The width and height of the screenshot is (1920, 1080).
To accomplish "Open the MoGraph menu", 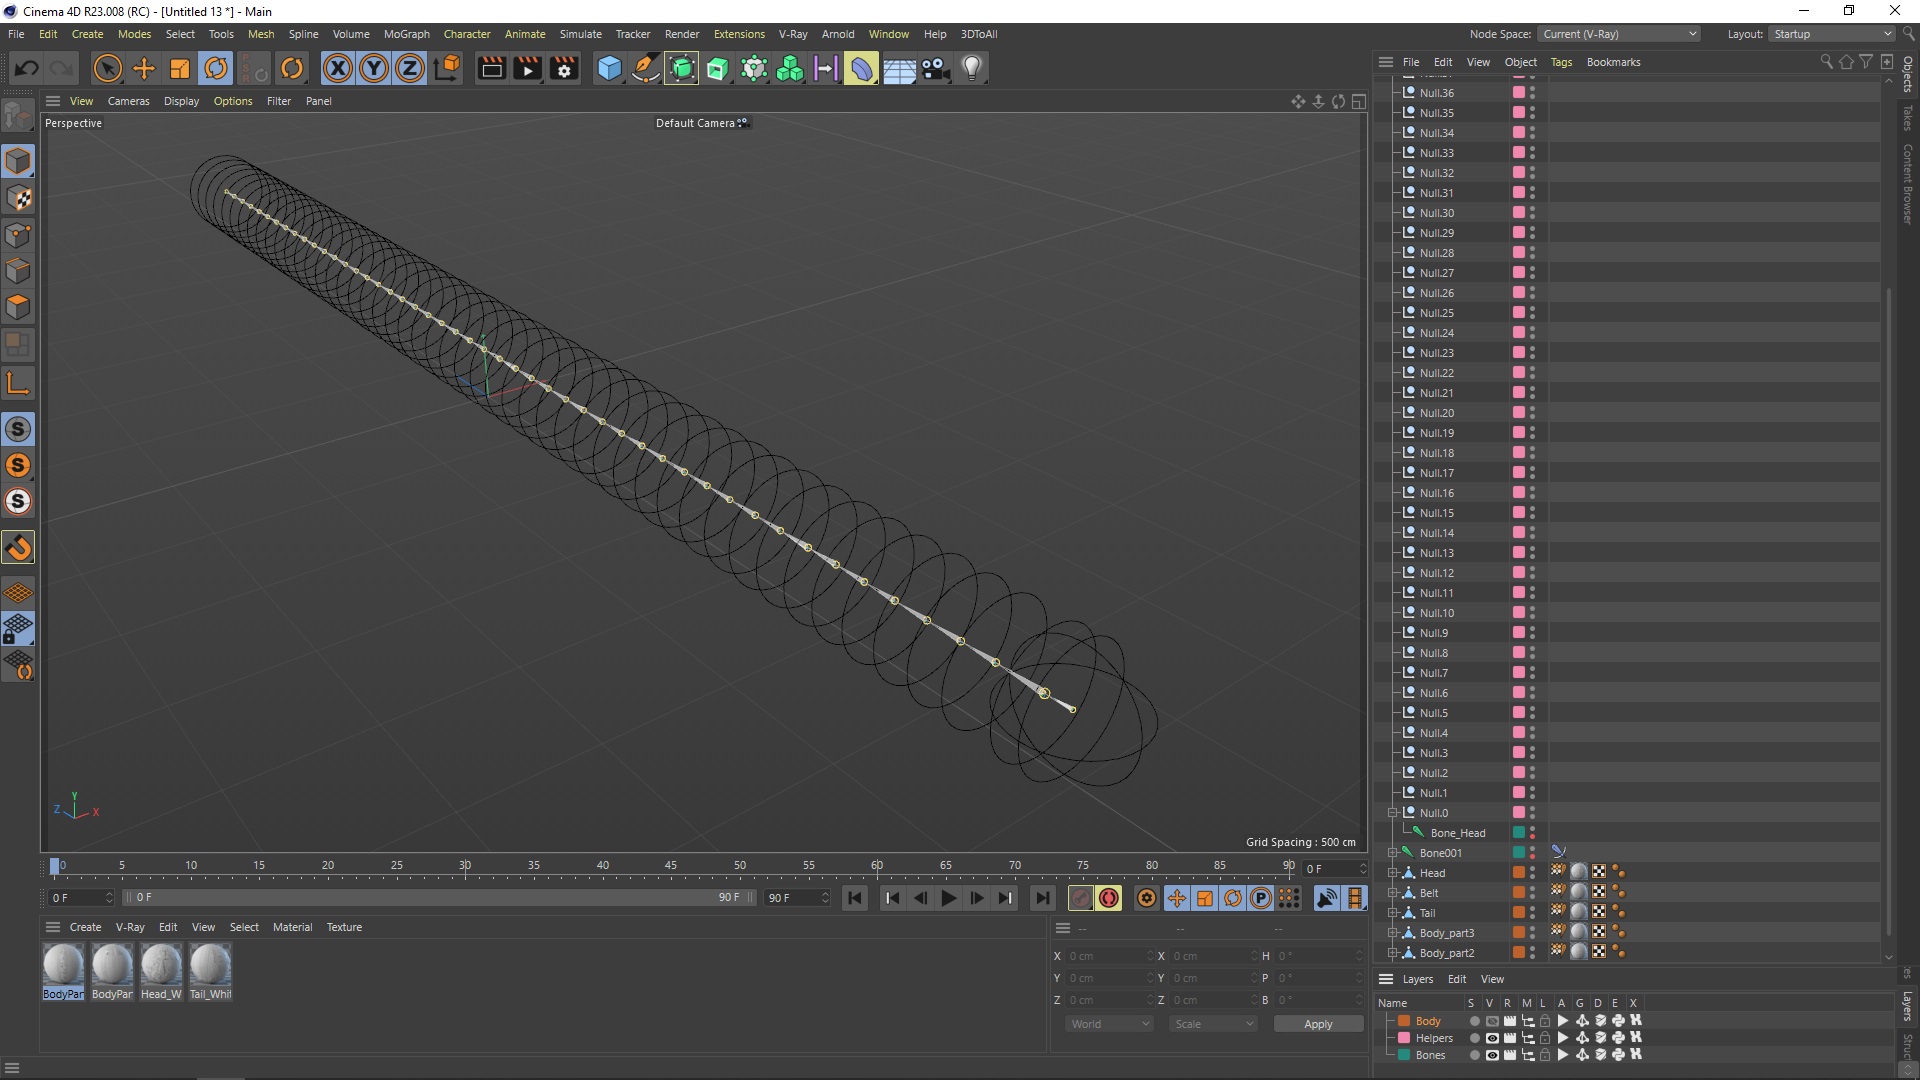I will click(406, 34).
